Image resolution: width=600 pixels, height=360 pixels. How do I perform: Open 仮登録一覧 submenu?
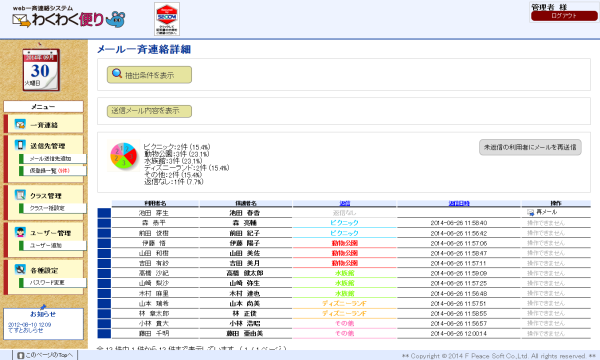coord(52,171)
